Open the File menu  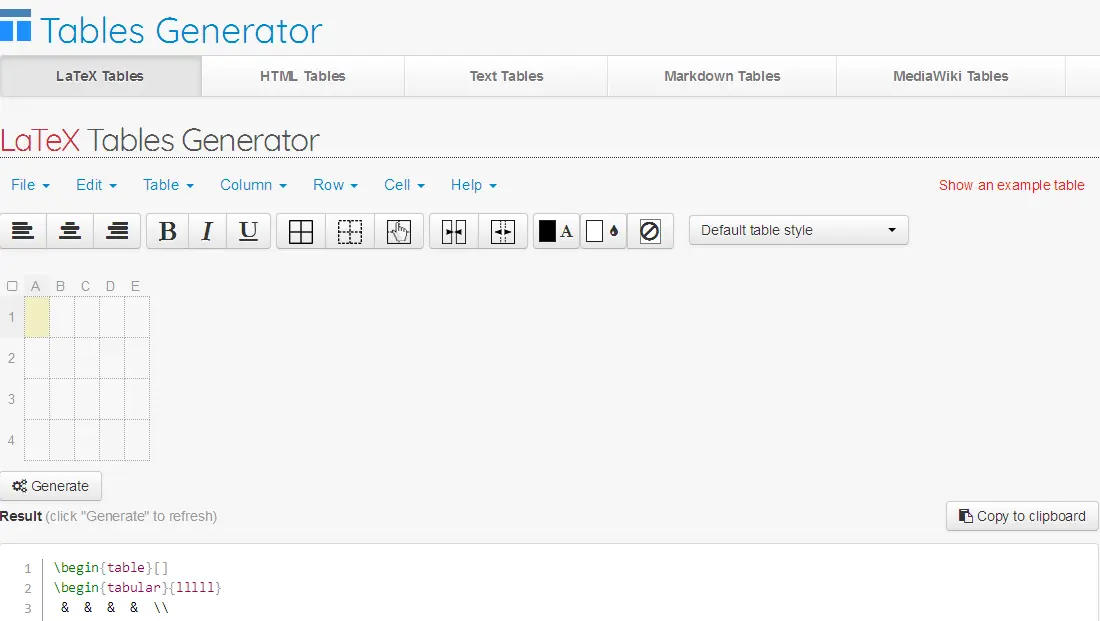pos(30,185)
